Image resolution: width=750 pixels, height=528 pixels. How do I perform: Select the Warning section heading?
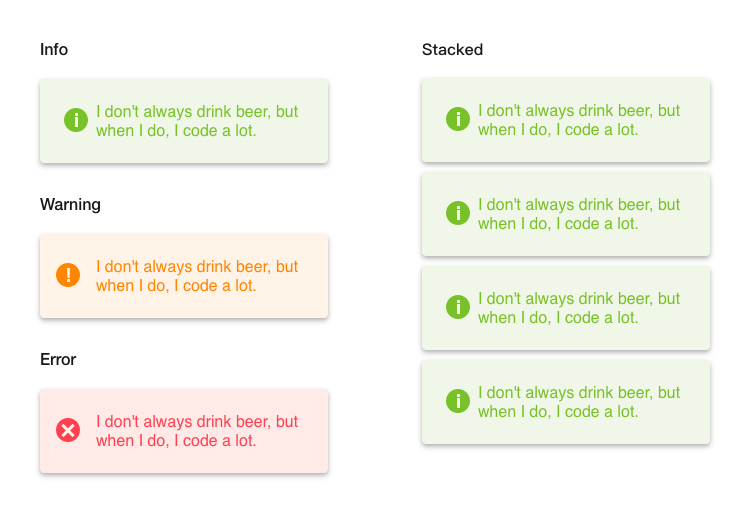(x=70, y=205)
